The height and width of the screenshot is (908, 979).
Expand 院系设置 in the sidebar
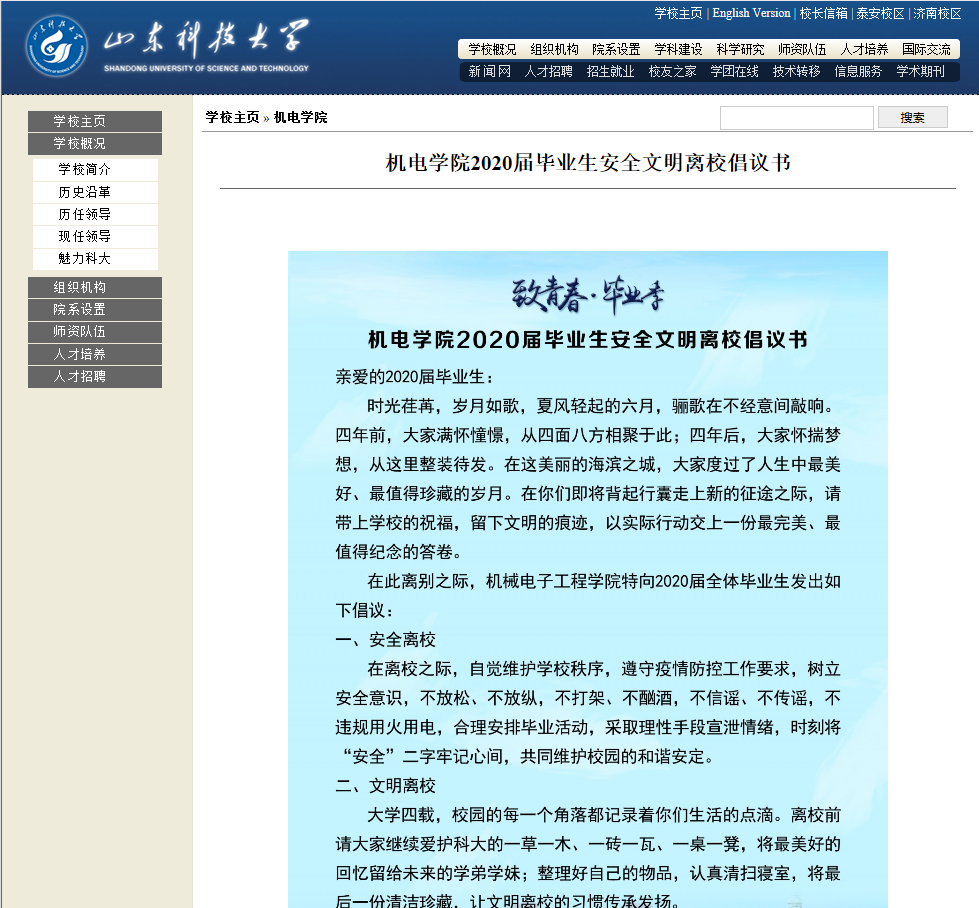coord(95,310)
